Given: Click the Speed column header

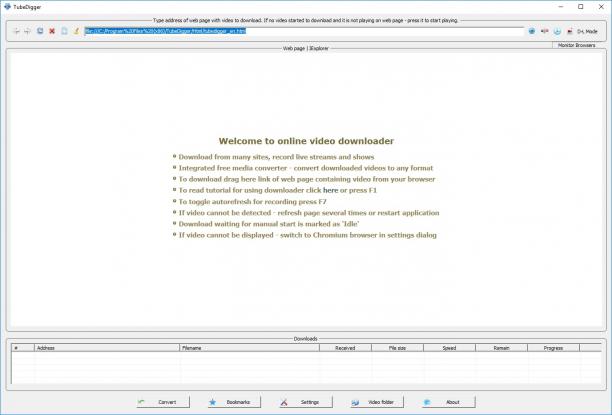Looking at the screenshot, I should click(x=449, y=348).
